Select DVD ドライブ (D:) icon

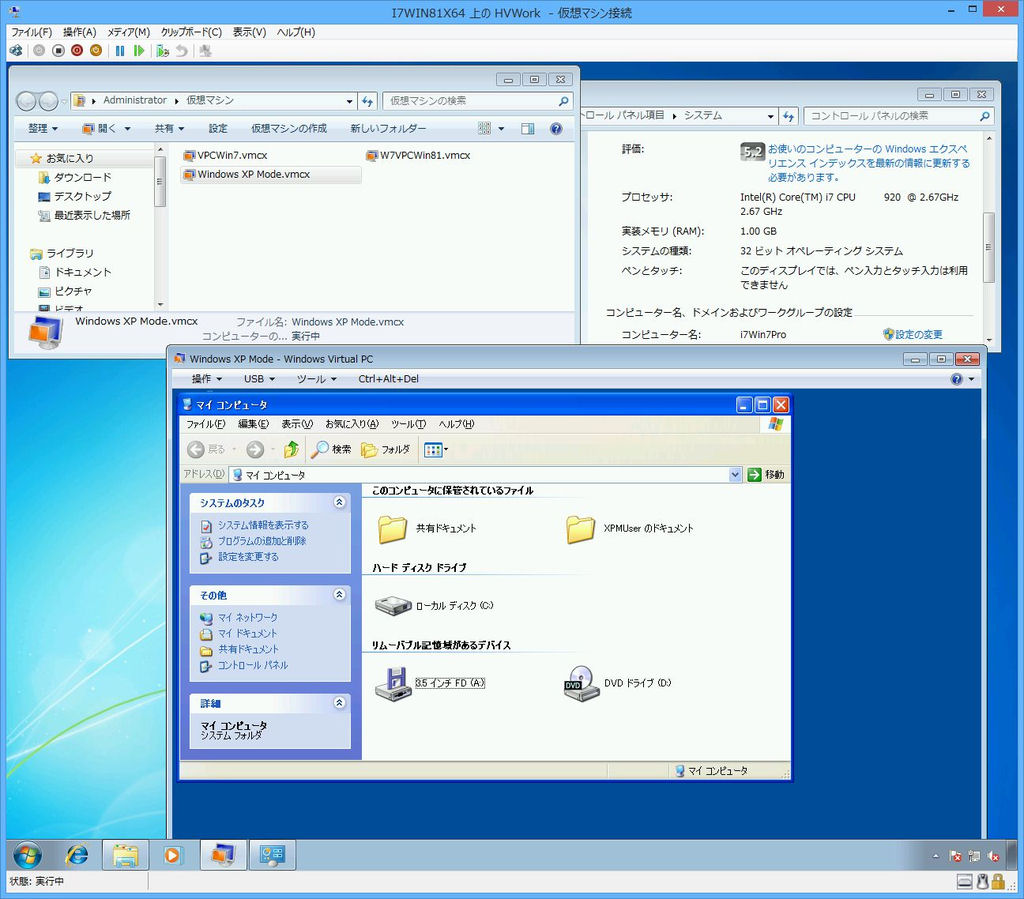(x=617, y=683)
